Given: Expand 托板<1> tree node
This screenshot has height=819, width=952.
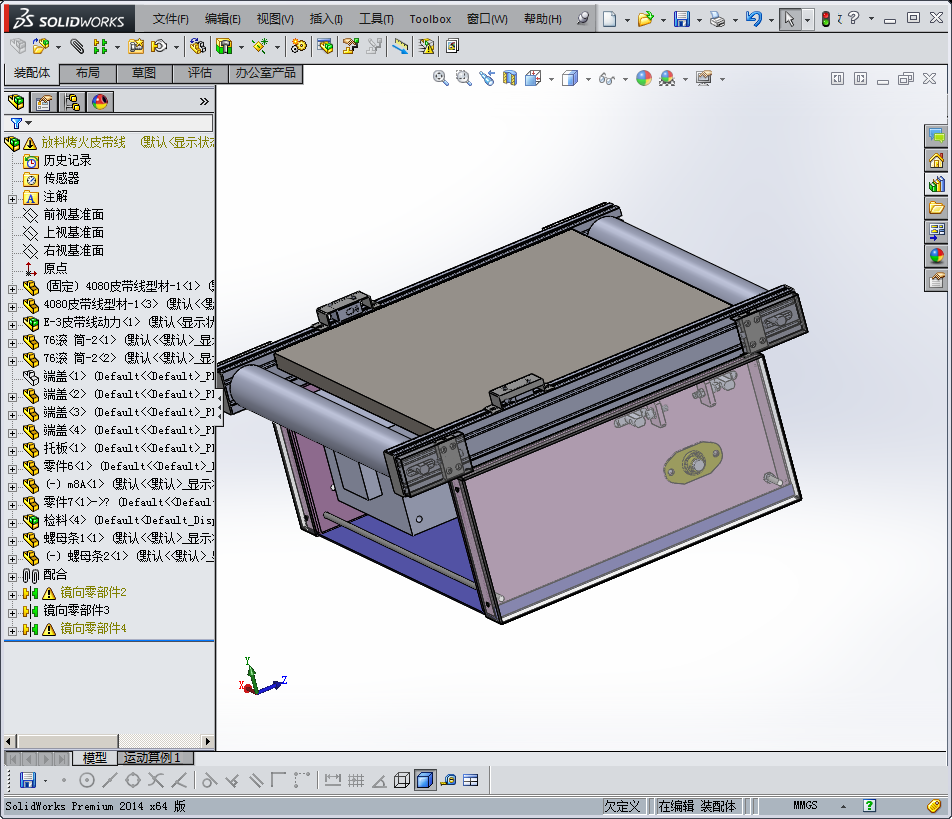Looking at the screenshot, I should point(12,451).
